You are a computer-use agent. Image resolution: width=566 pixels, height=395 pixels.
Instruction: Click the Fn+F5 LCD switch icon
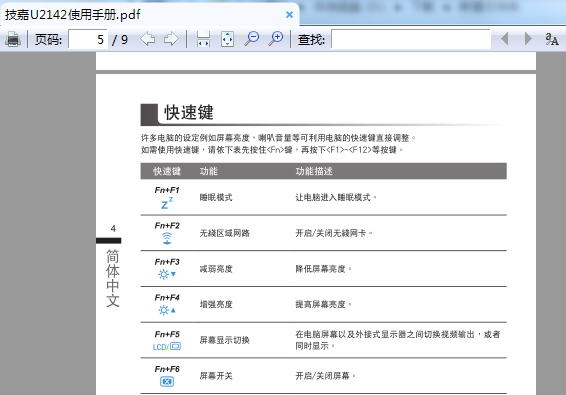pos(167,347)
